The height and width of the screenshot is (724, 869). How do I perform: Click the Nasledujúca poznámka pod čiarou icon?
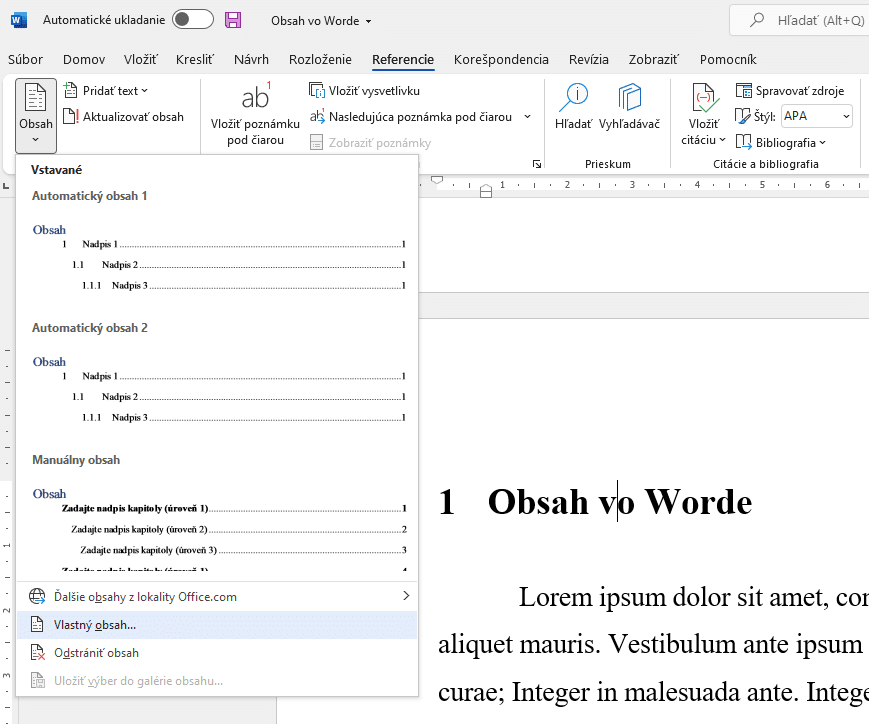pos(317,116)
